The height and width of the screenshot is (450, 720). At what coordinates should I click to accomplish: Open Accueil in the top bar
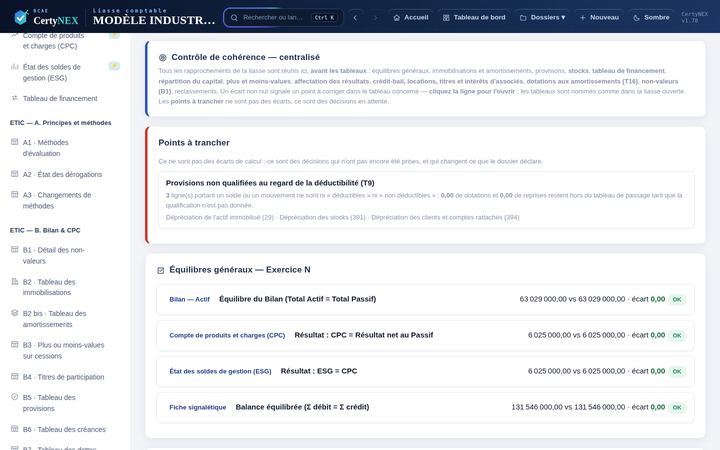coord(411,17)
